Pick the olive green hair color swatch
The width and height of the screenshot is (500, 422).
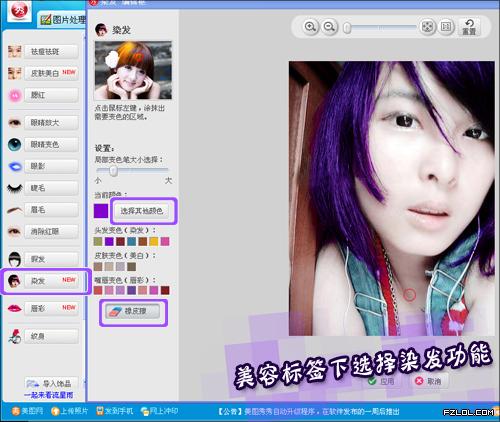(x=98, y=241)
